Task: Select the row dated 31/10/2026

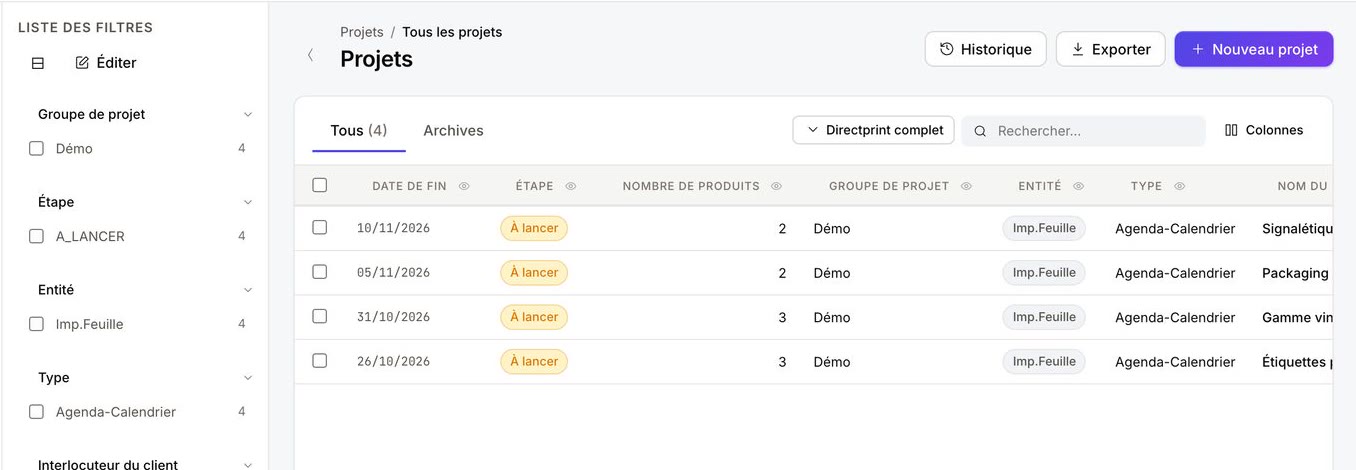Action: click(320, 316)
